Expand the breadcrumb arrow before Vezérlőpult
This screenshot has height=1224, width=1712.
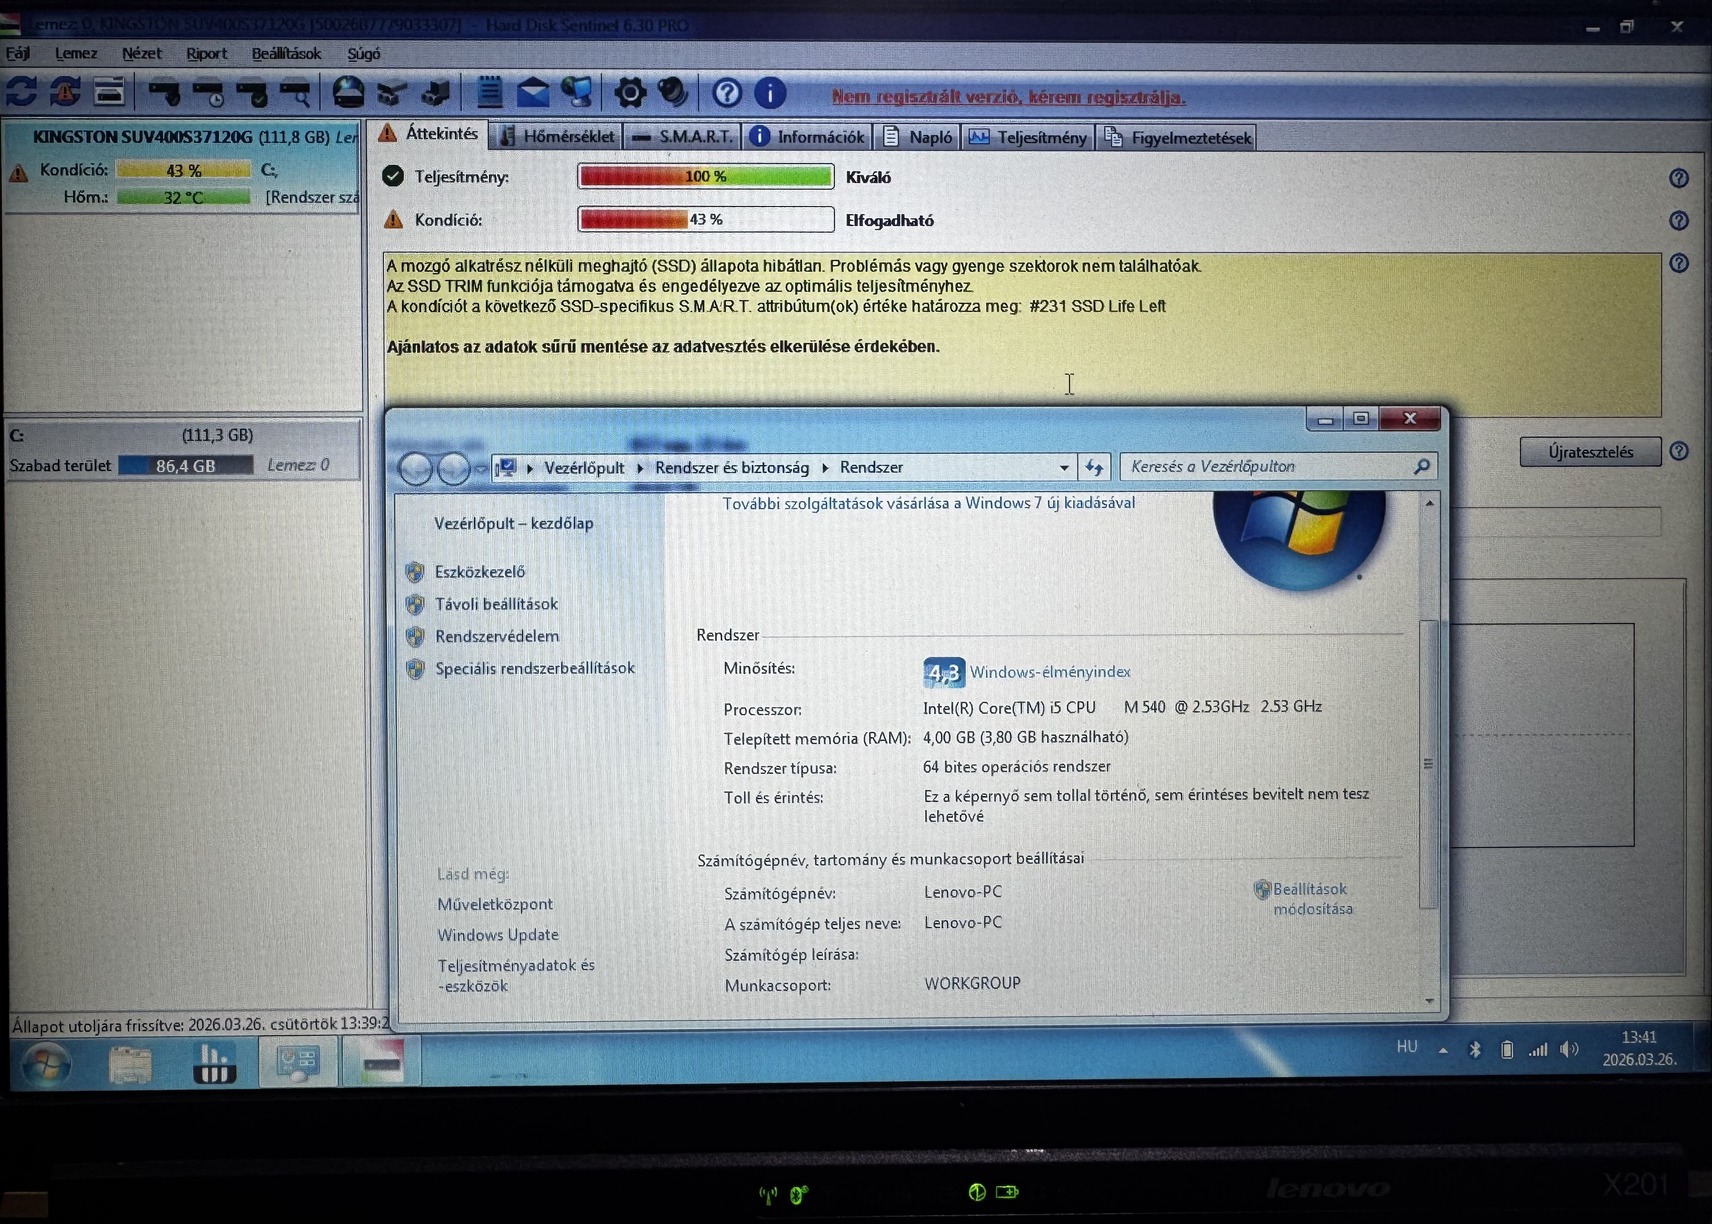pyautogui.click(x=530, y=468)
